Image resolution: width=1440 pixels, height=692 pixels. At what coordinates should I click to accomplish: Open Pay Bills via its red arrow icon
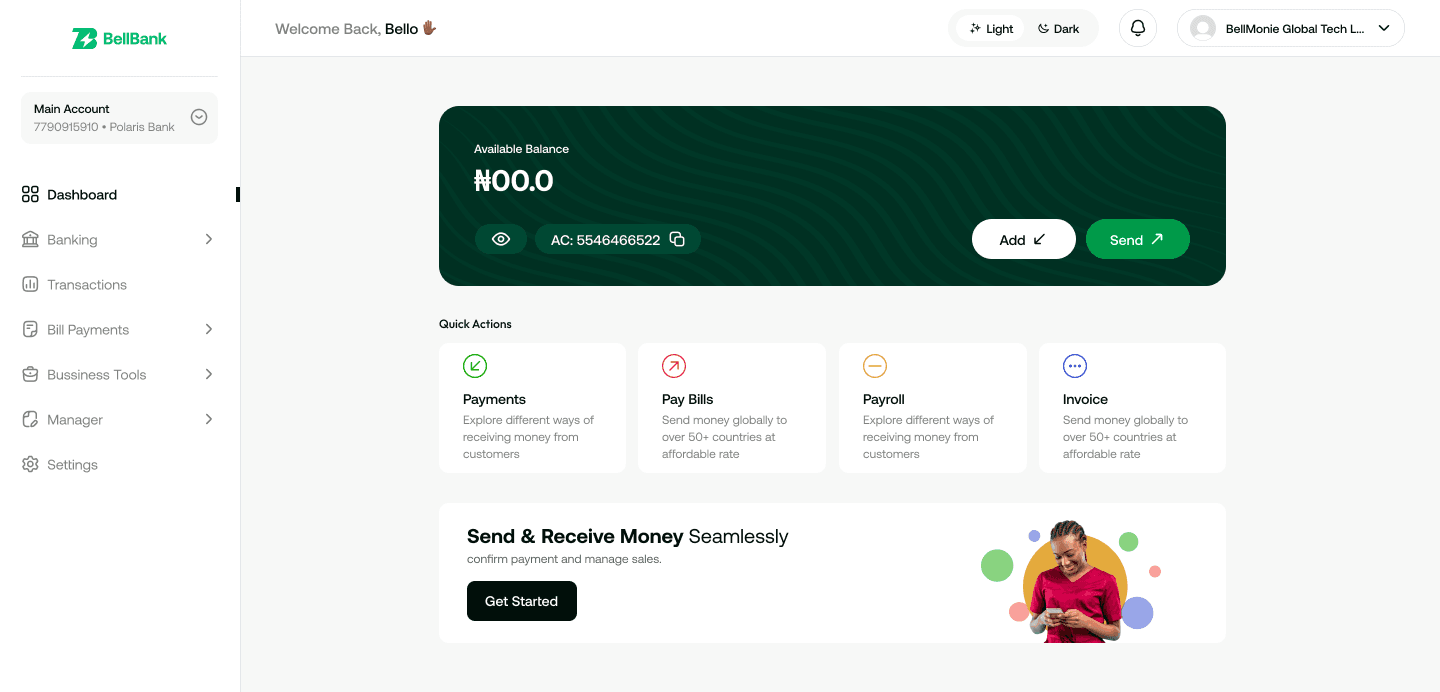click(674, 366)
